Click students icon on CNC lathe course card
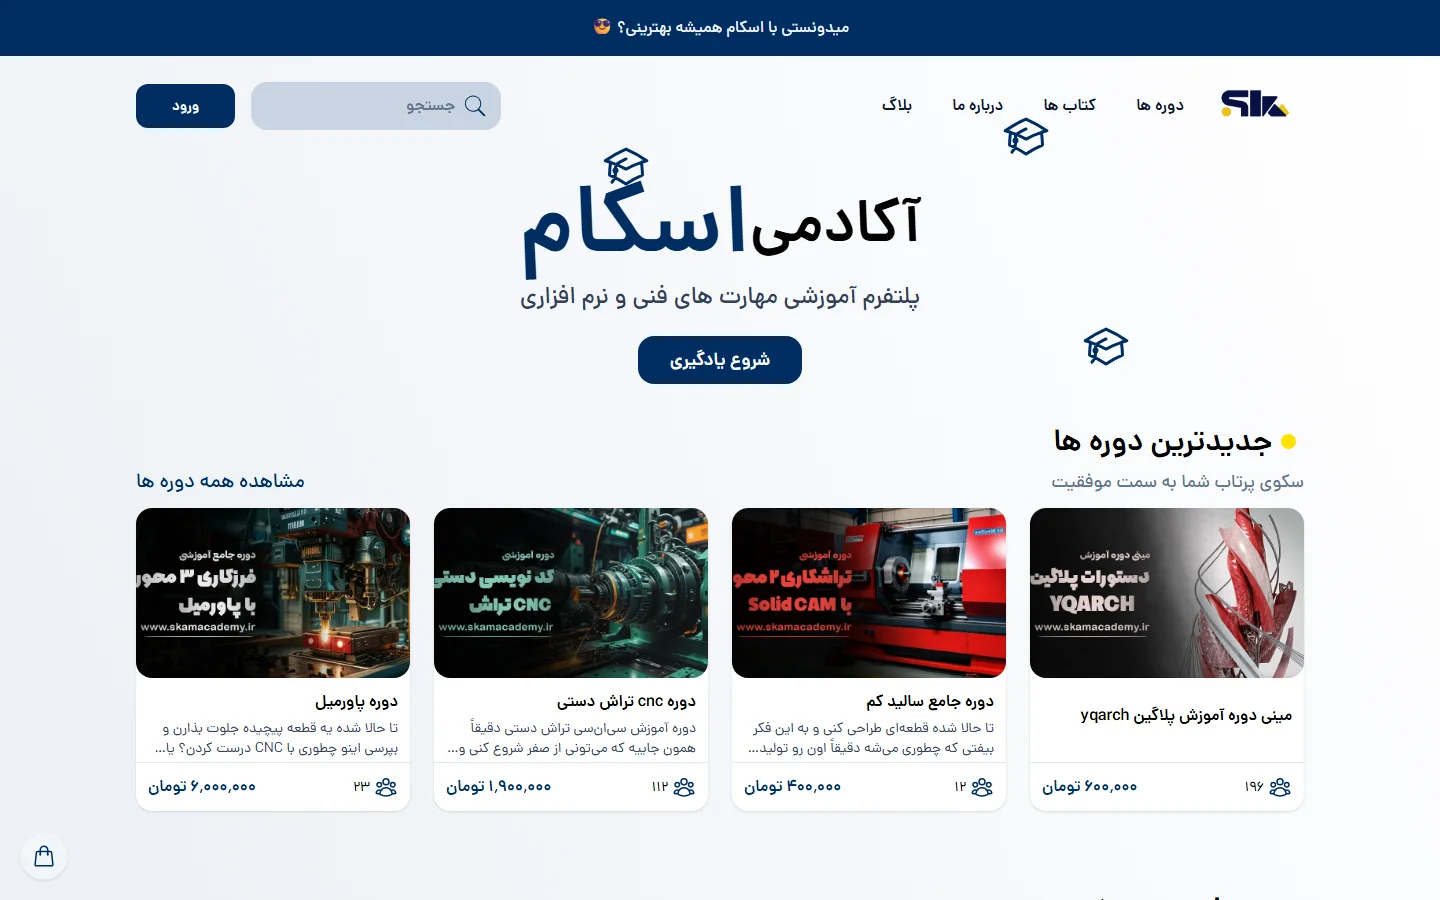 tap(684, 787)
